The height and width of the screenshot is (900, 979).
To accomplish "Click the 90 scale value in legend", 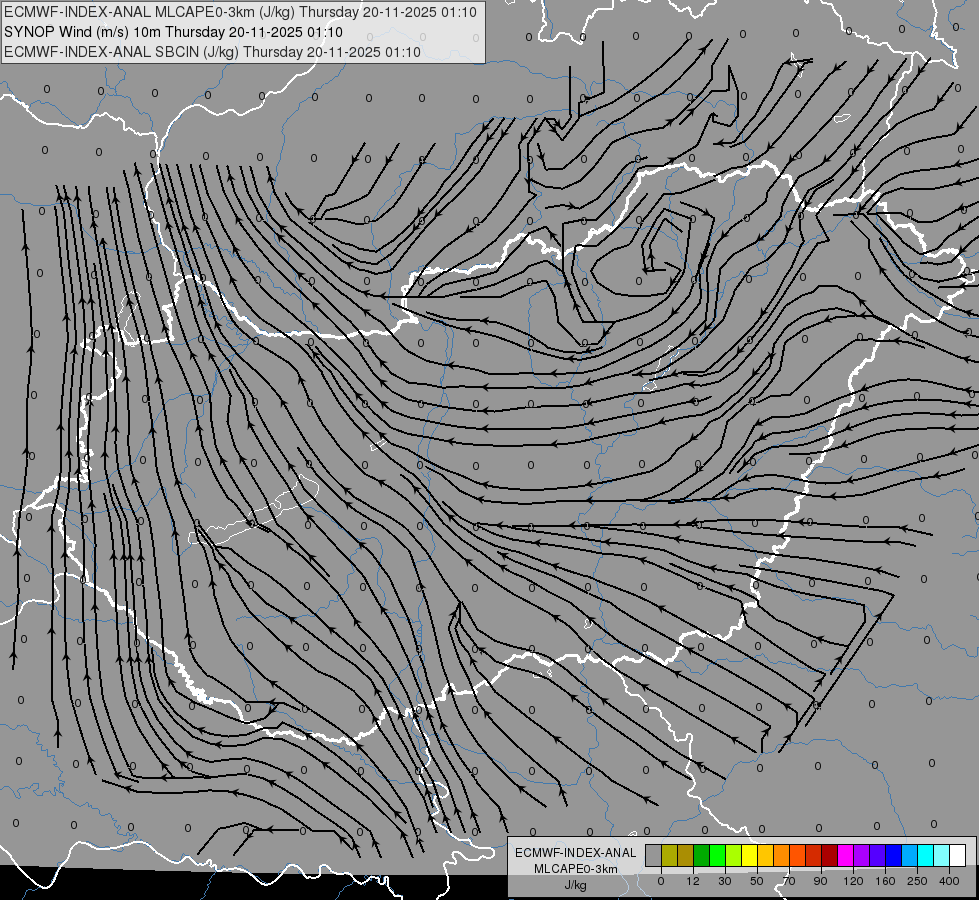I will point(820,882).
